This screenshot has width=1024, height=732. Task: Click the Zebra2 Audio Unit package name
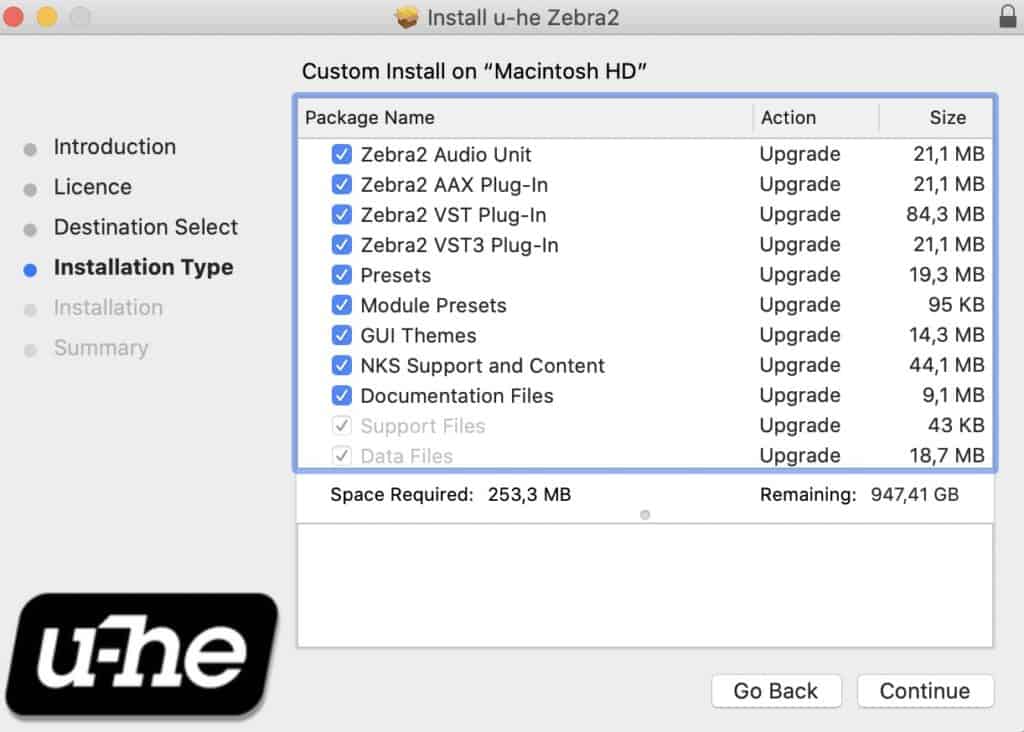[446, 154]
